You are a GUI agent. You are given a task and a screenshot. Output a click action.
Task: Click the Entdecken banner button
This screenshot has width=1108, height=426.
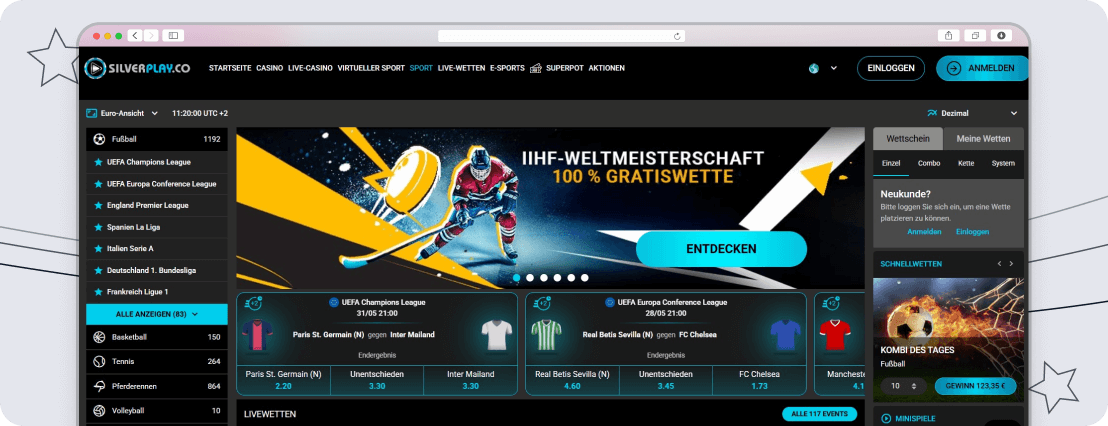(721, 249)
